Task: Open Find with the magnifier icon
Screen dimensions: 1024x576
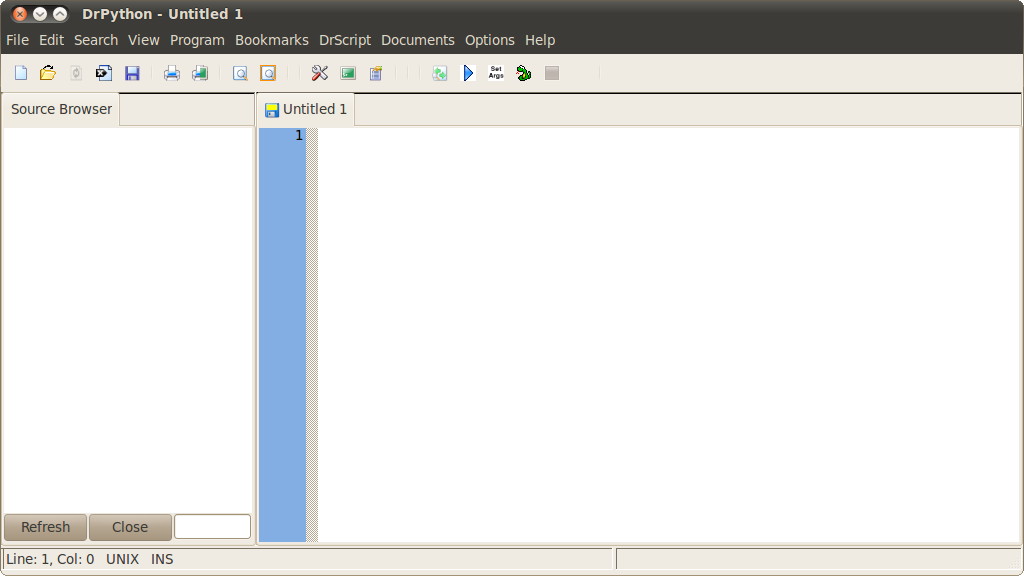Action: pyautogui.click(x=240, y=73)
